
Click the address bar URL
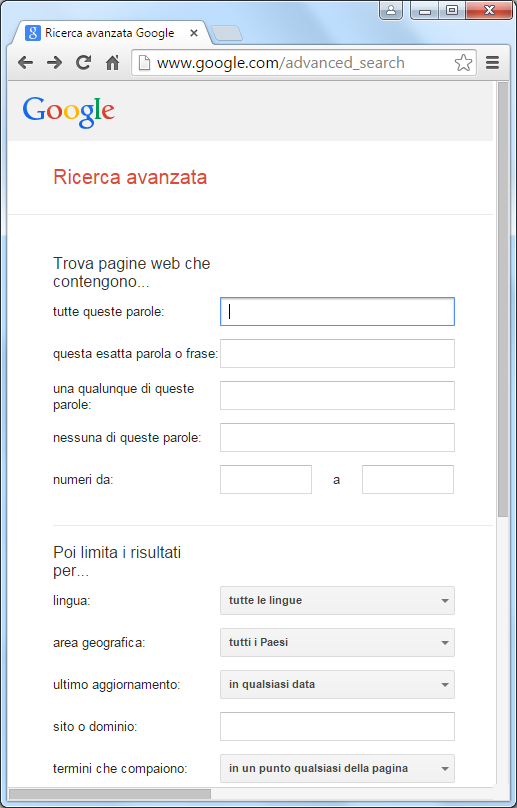(x=280, y=63)
